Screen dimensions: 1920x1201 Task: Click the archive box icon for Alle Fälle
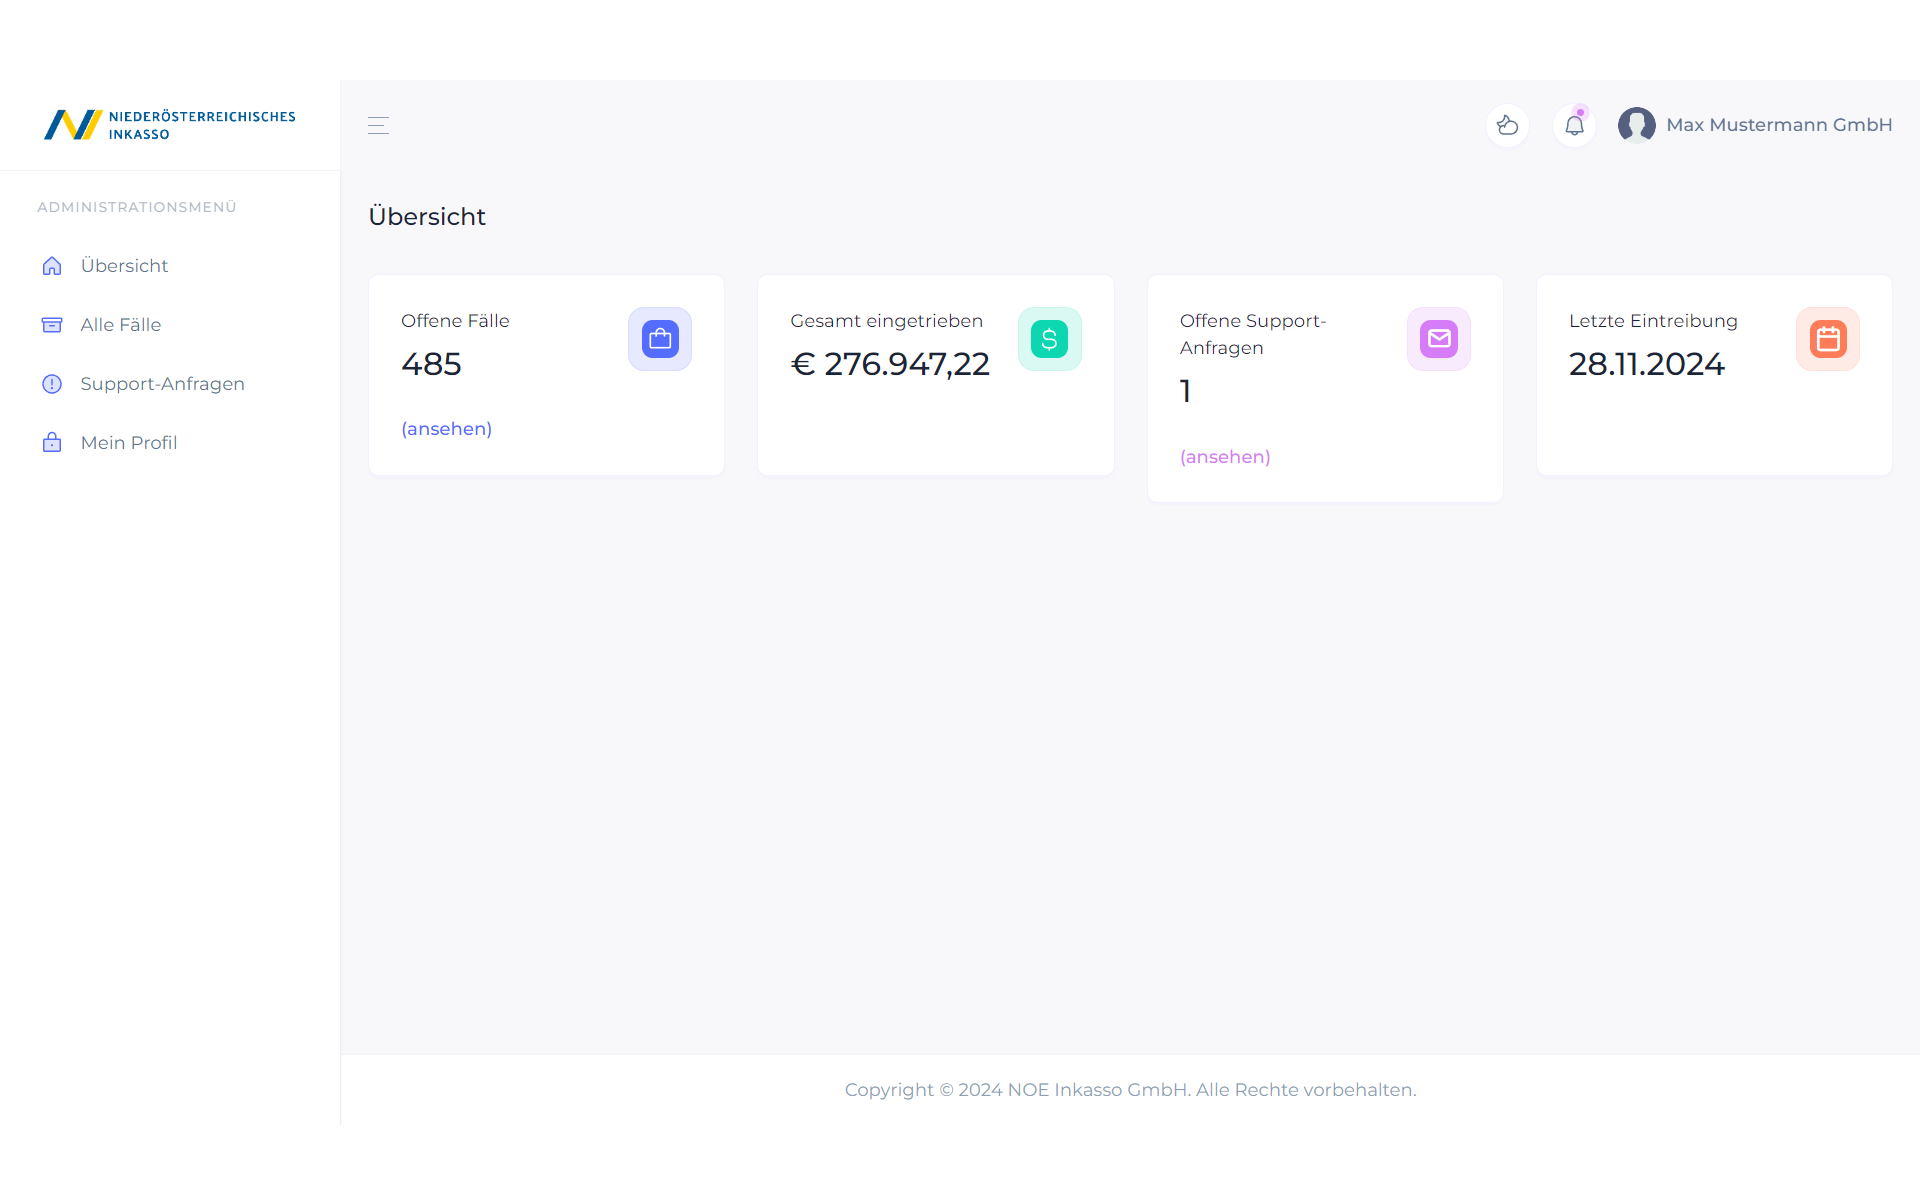tap(52, 325)
